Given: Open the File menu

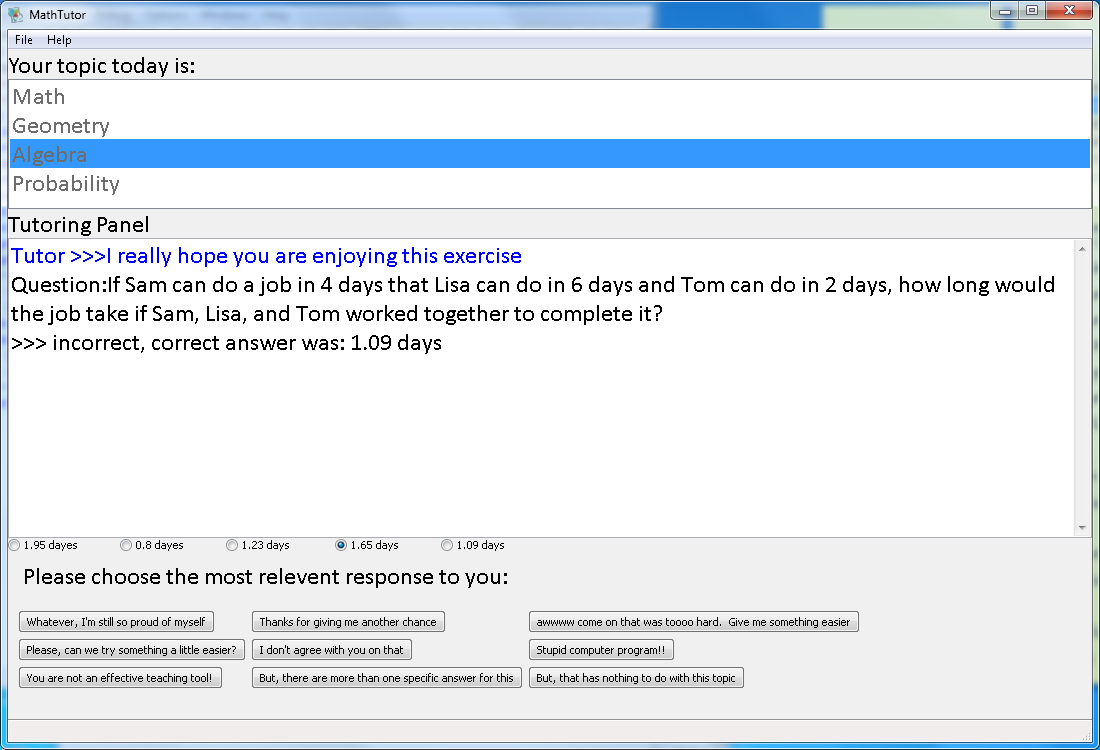Looking at the screenshot, I should tap(24, 40).
